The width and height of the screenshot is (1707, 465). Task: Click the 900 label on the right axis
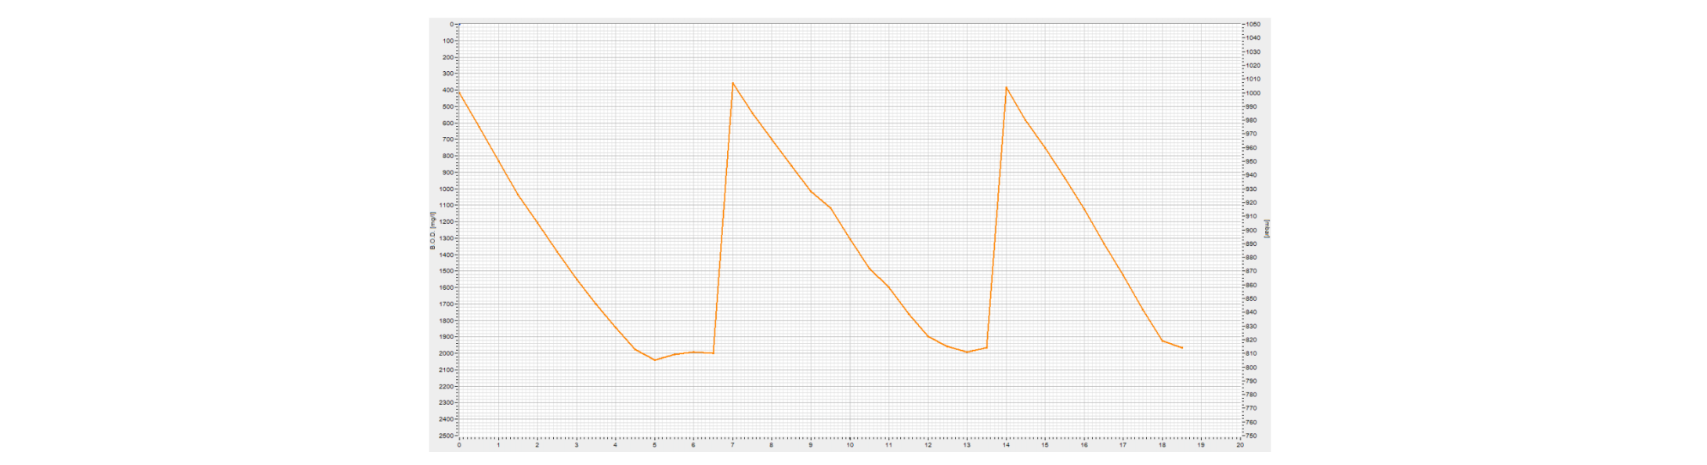click(1252, 230)
